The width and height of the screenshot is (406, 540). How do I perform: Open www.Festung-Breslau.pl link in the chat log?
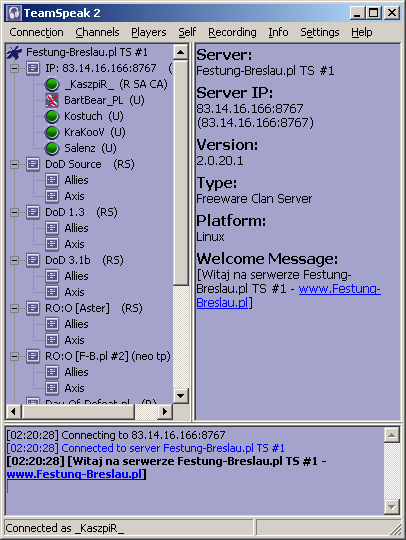pyautogui.click(x=74, y=474)
